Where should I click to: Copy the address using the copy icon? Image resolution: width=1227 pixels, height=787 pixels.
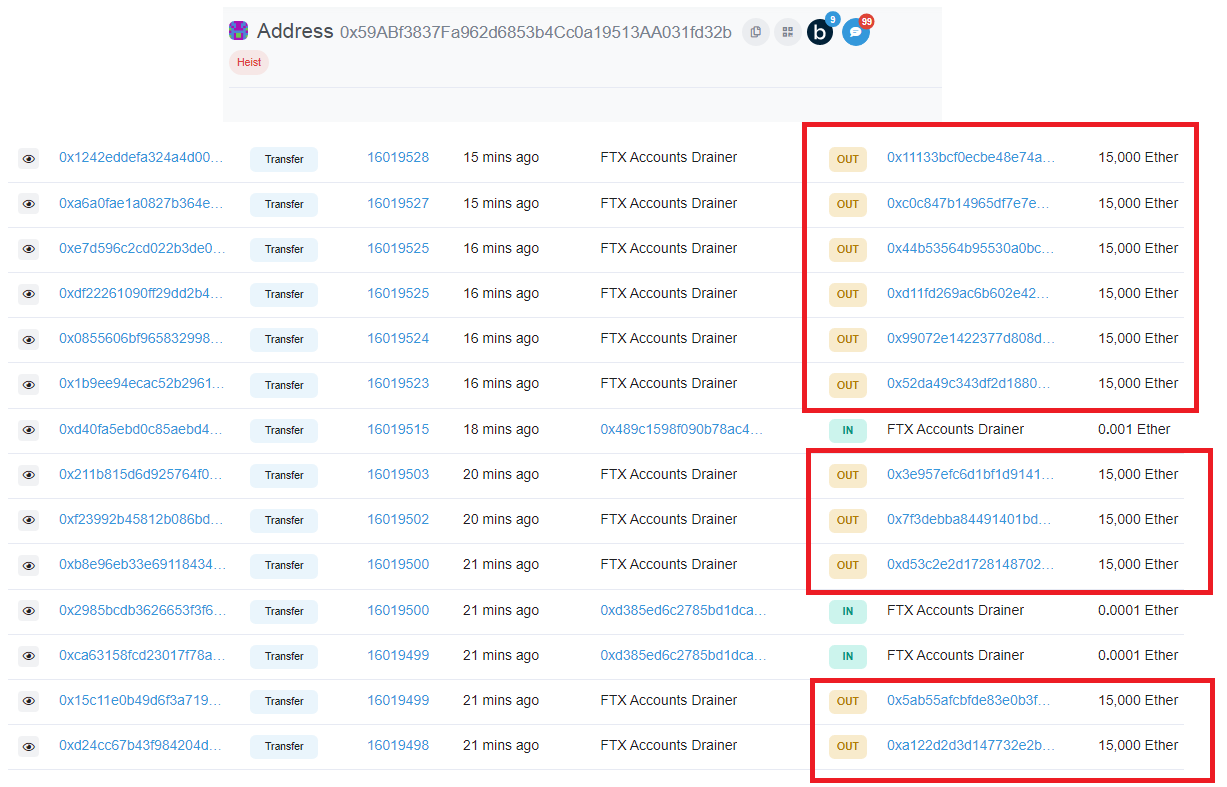coord(756,32)
